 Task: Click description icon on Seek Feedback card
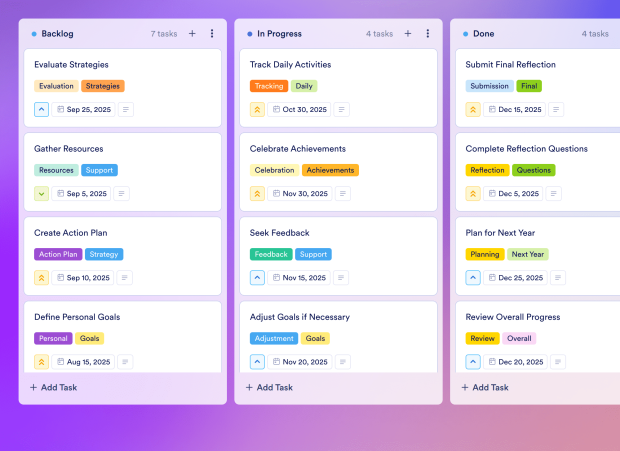(341, 277)
